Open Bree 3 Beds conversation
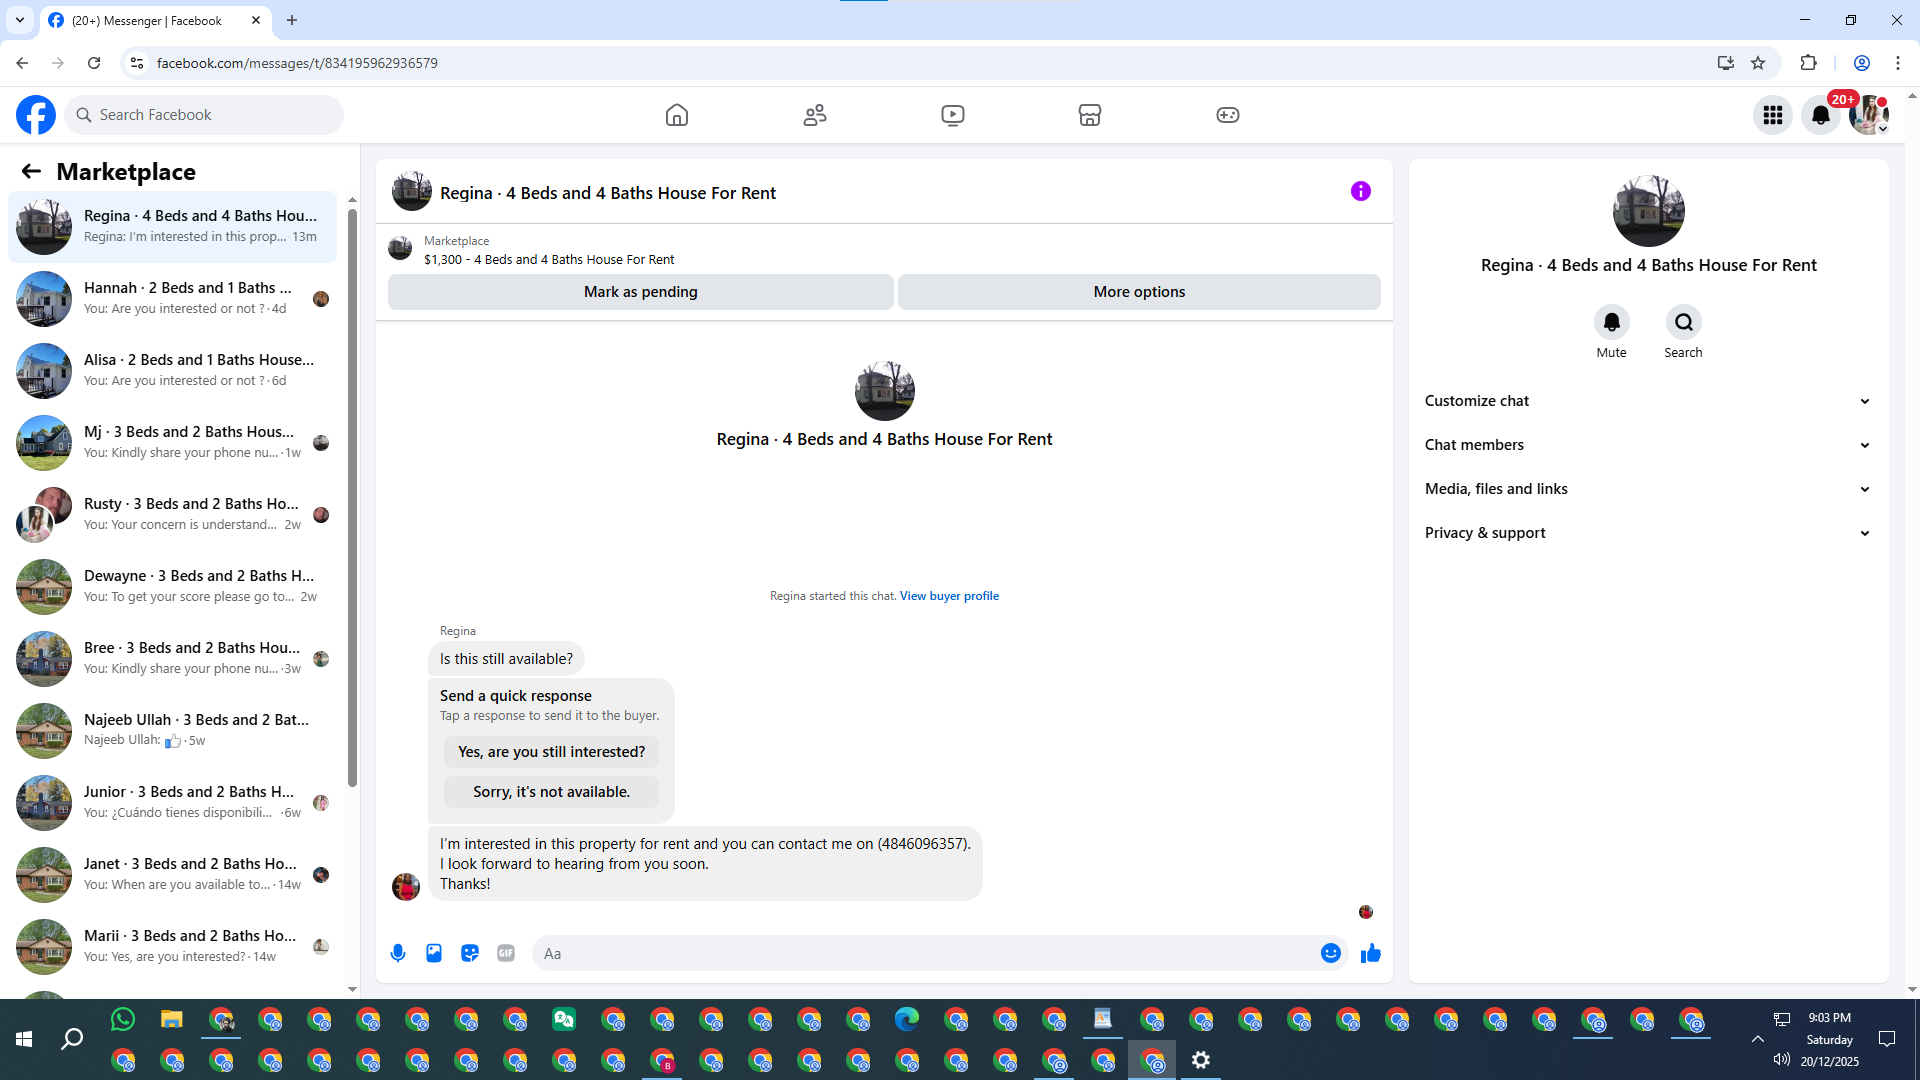Screen dimensions: 1920x1080 coord(173,659)
